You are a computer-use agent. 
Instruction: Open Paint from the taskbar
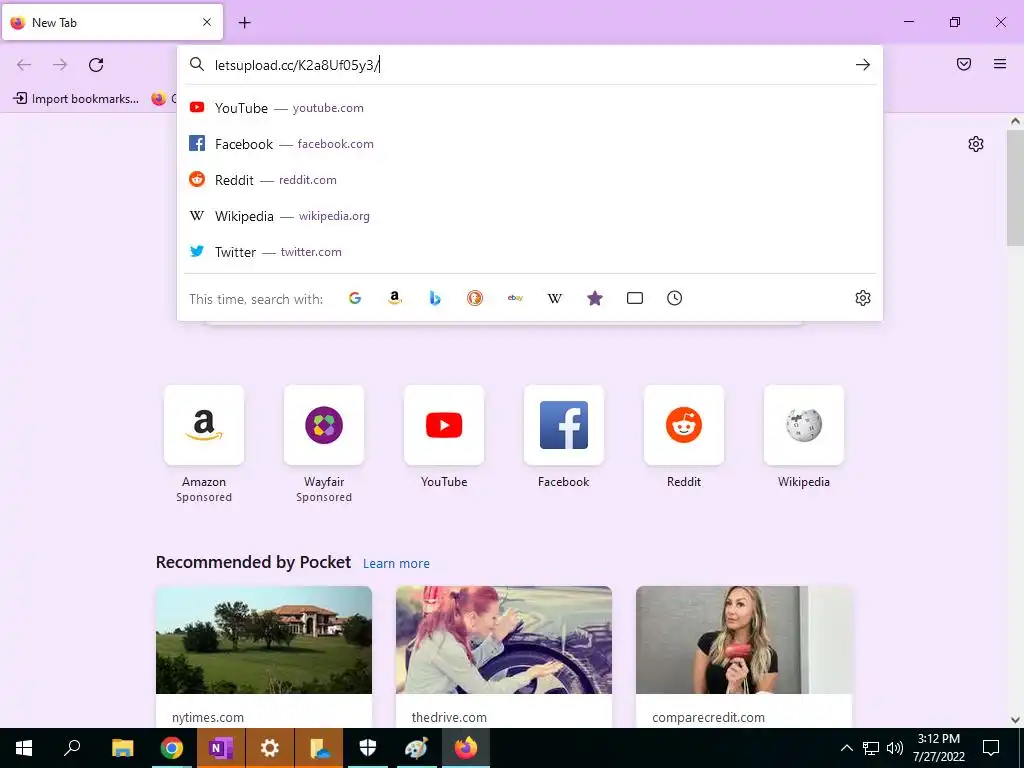pyautogui.click(x=417, y=748)
